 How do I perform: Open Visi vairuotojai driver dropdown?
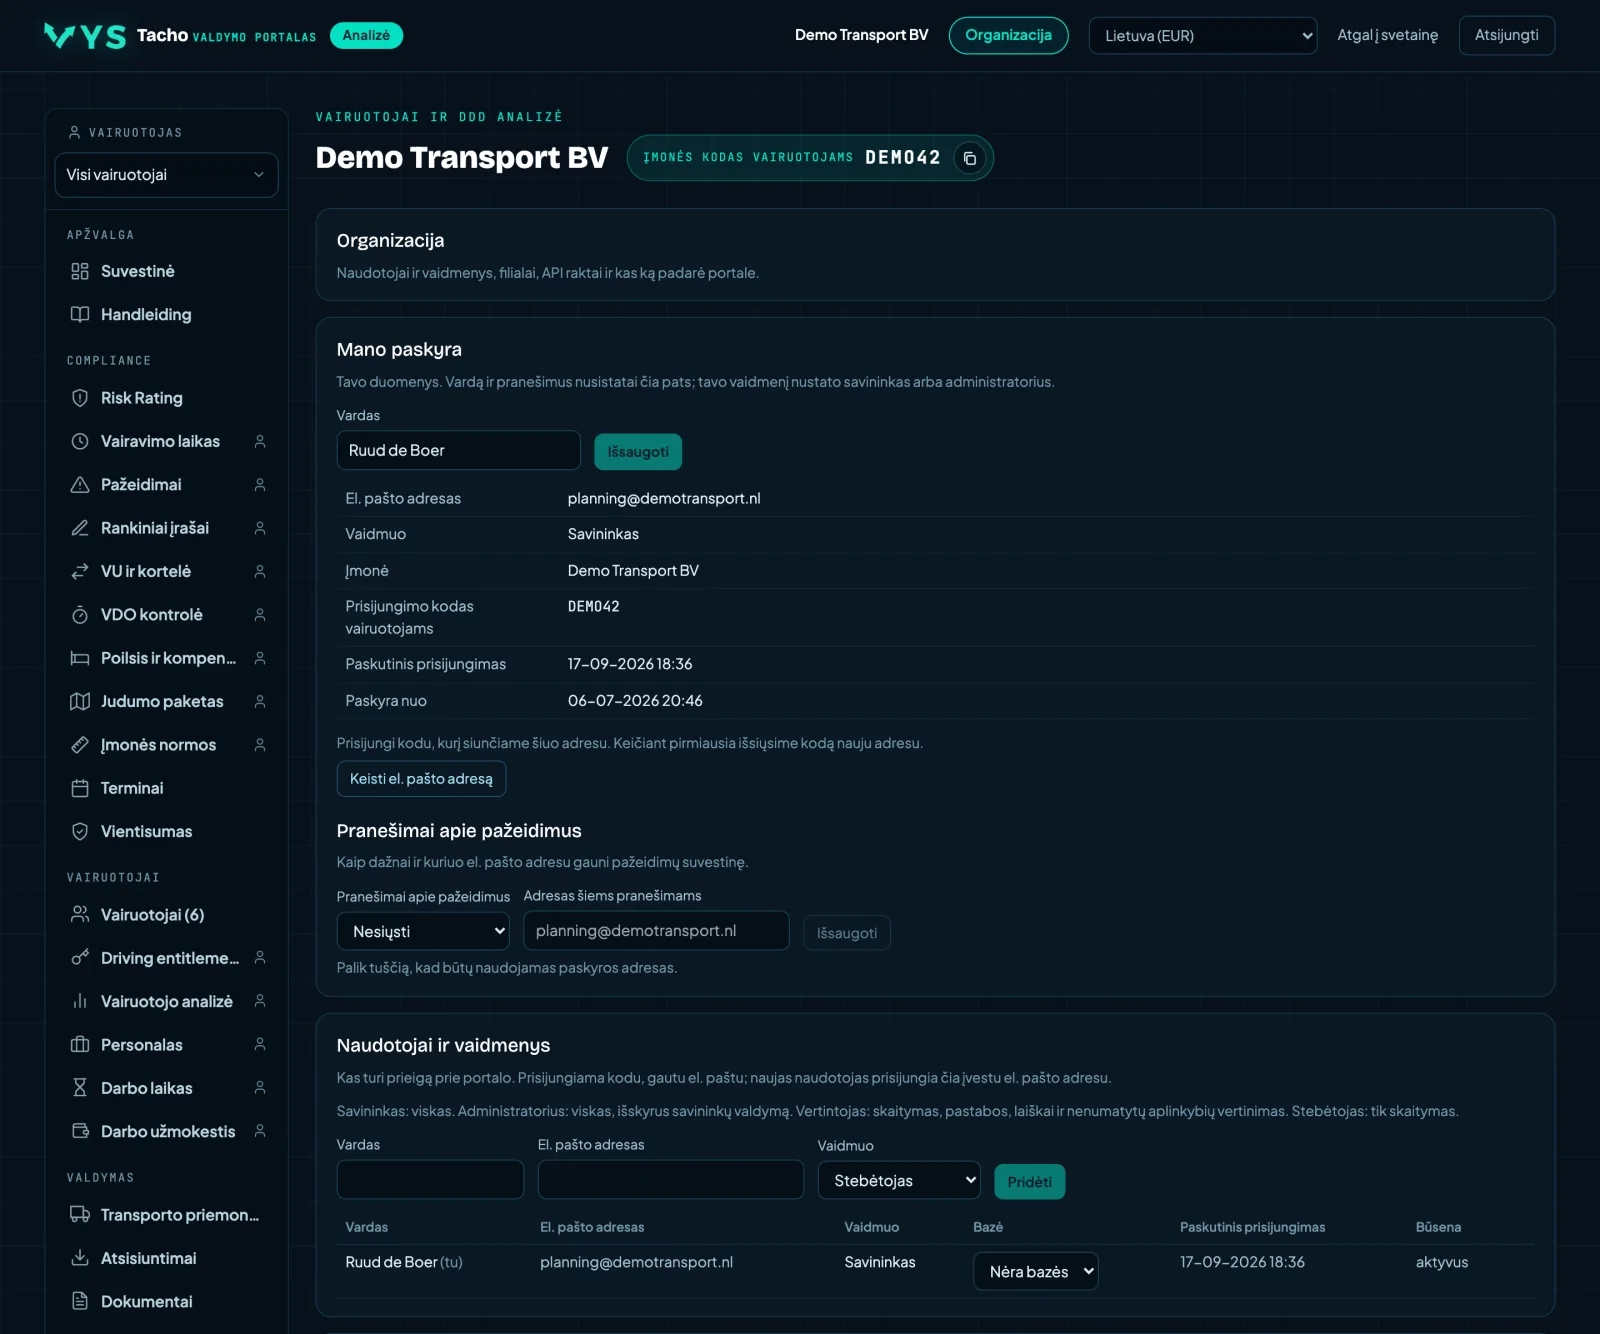166,175
